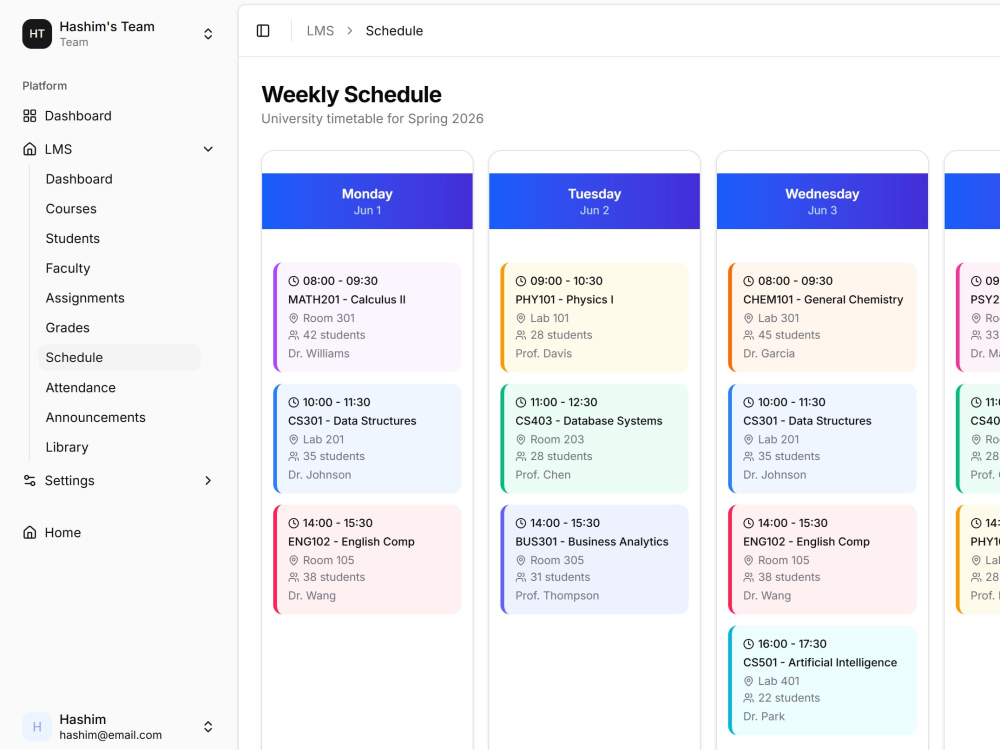Click the Monday Jun 1 header

tap(367, 201)
